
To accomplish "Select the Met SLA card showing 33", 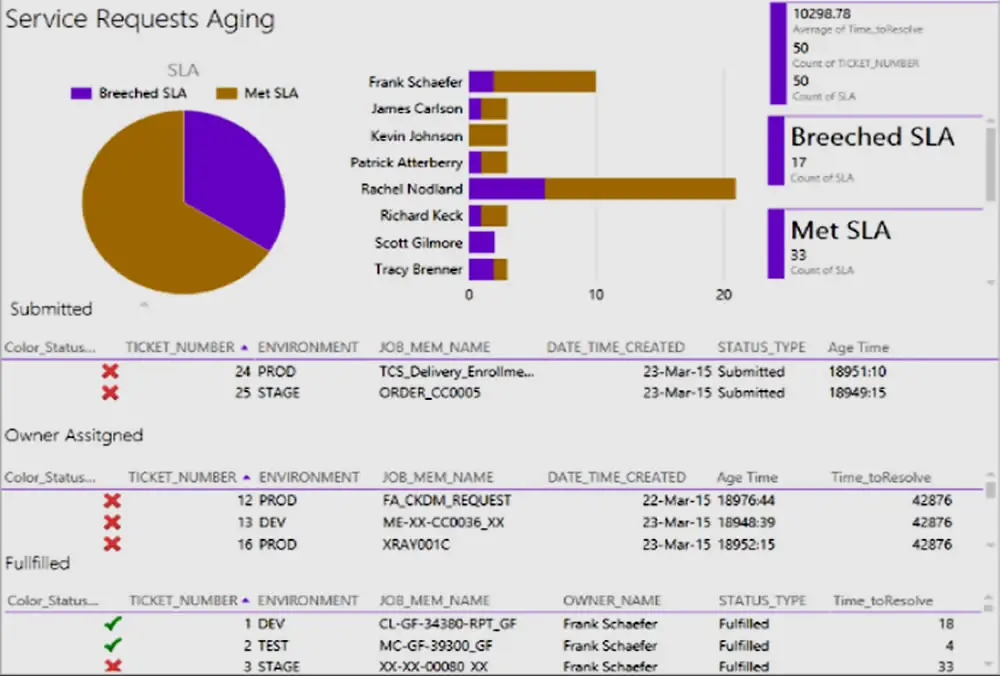I will click(x=875, y=243).
